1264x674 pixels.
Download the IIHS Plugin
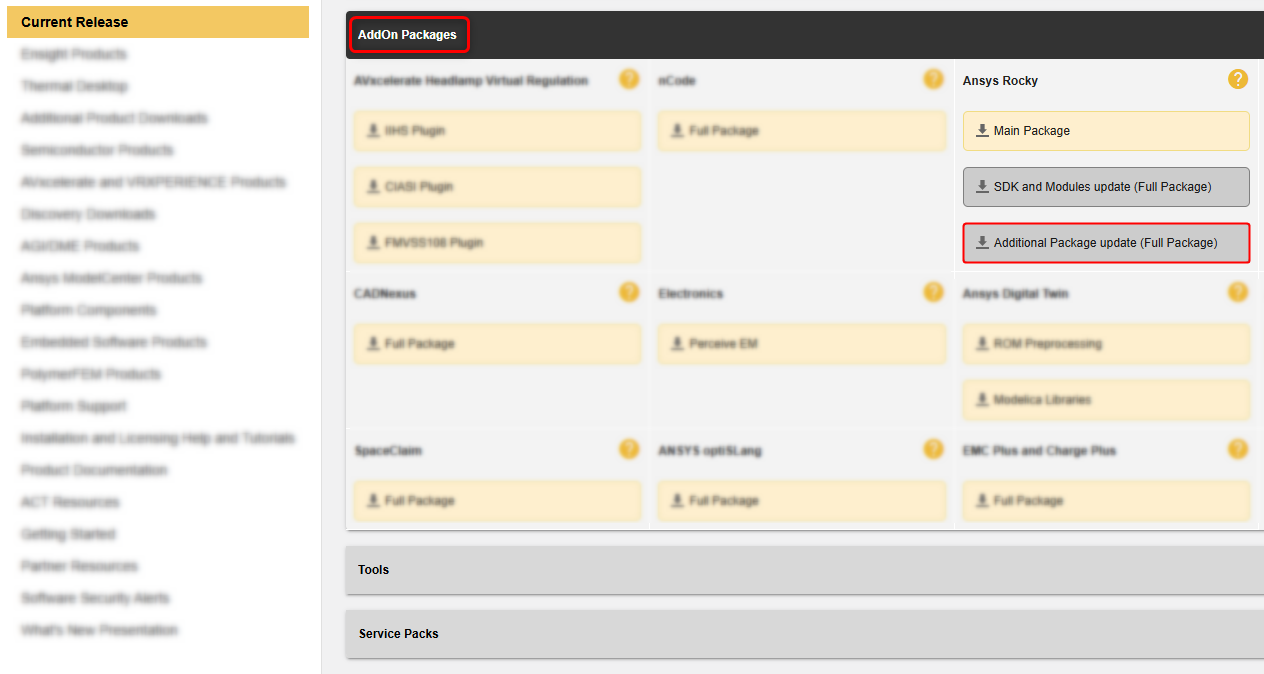(x=497, y=131)
